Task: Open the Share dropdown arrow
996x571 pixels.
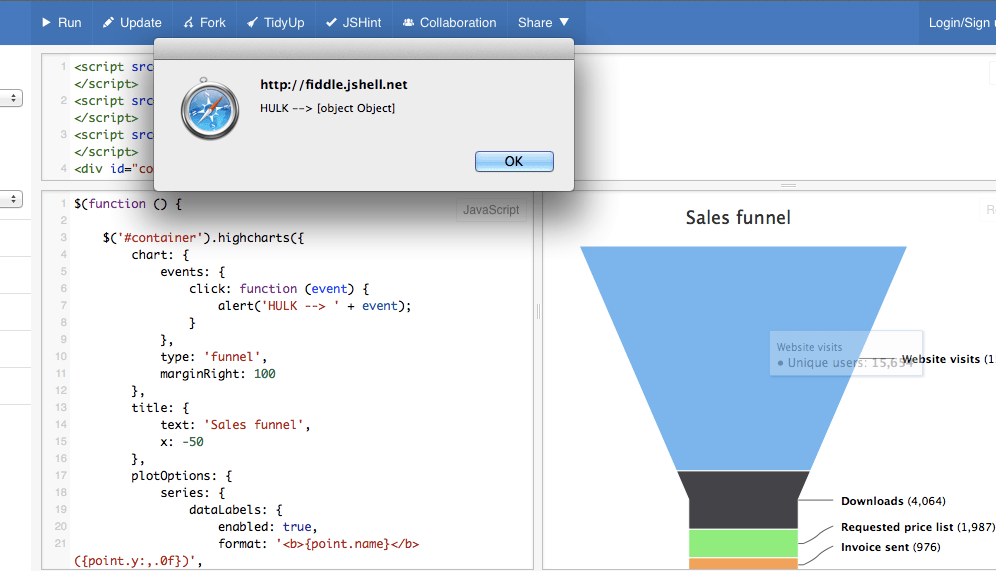Action: pyautogui.click(x=563, y=22)
